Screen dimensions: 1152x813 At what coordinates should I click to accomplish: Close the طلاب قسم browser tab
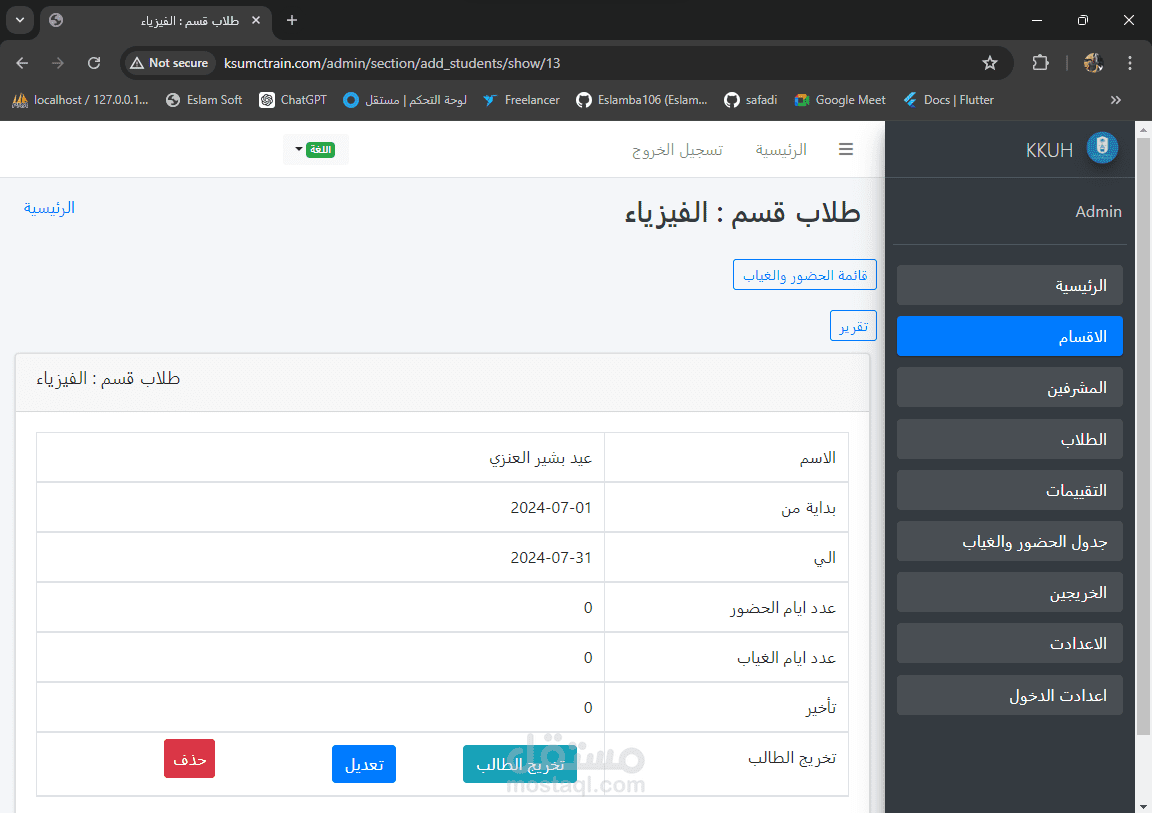pos(256,21)
